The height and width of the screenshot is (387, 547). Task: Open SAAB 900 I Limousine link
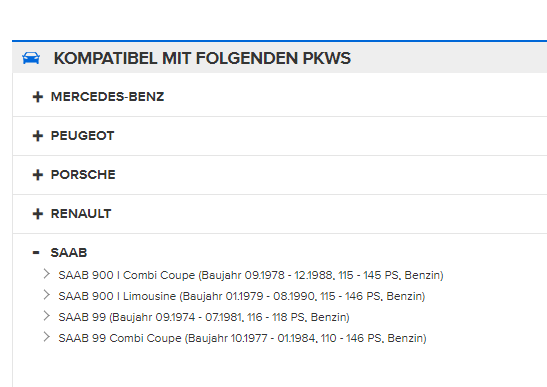(242, 296)
